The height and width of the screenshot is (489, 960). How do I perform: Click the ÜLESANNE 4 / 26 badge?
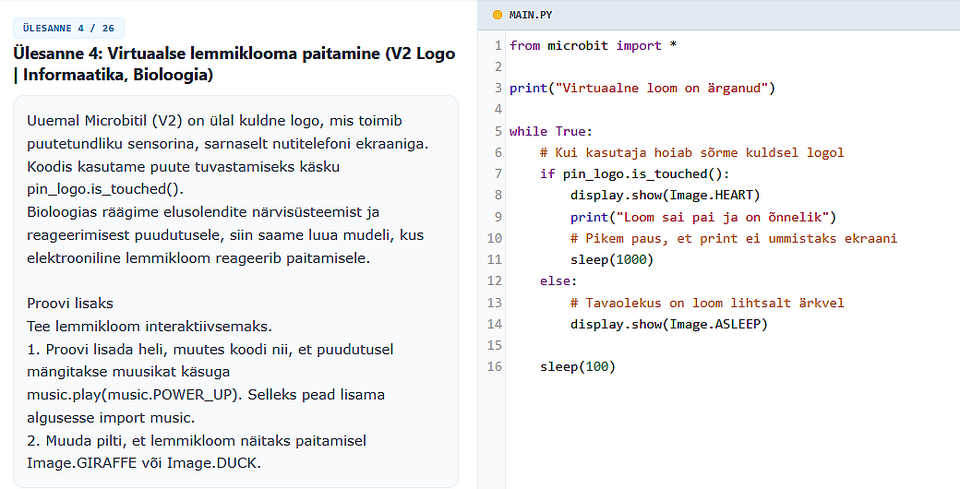69,28
